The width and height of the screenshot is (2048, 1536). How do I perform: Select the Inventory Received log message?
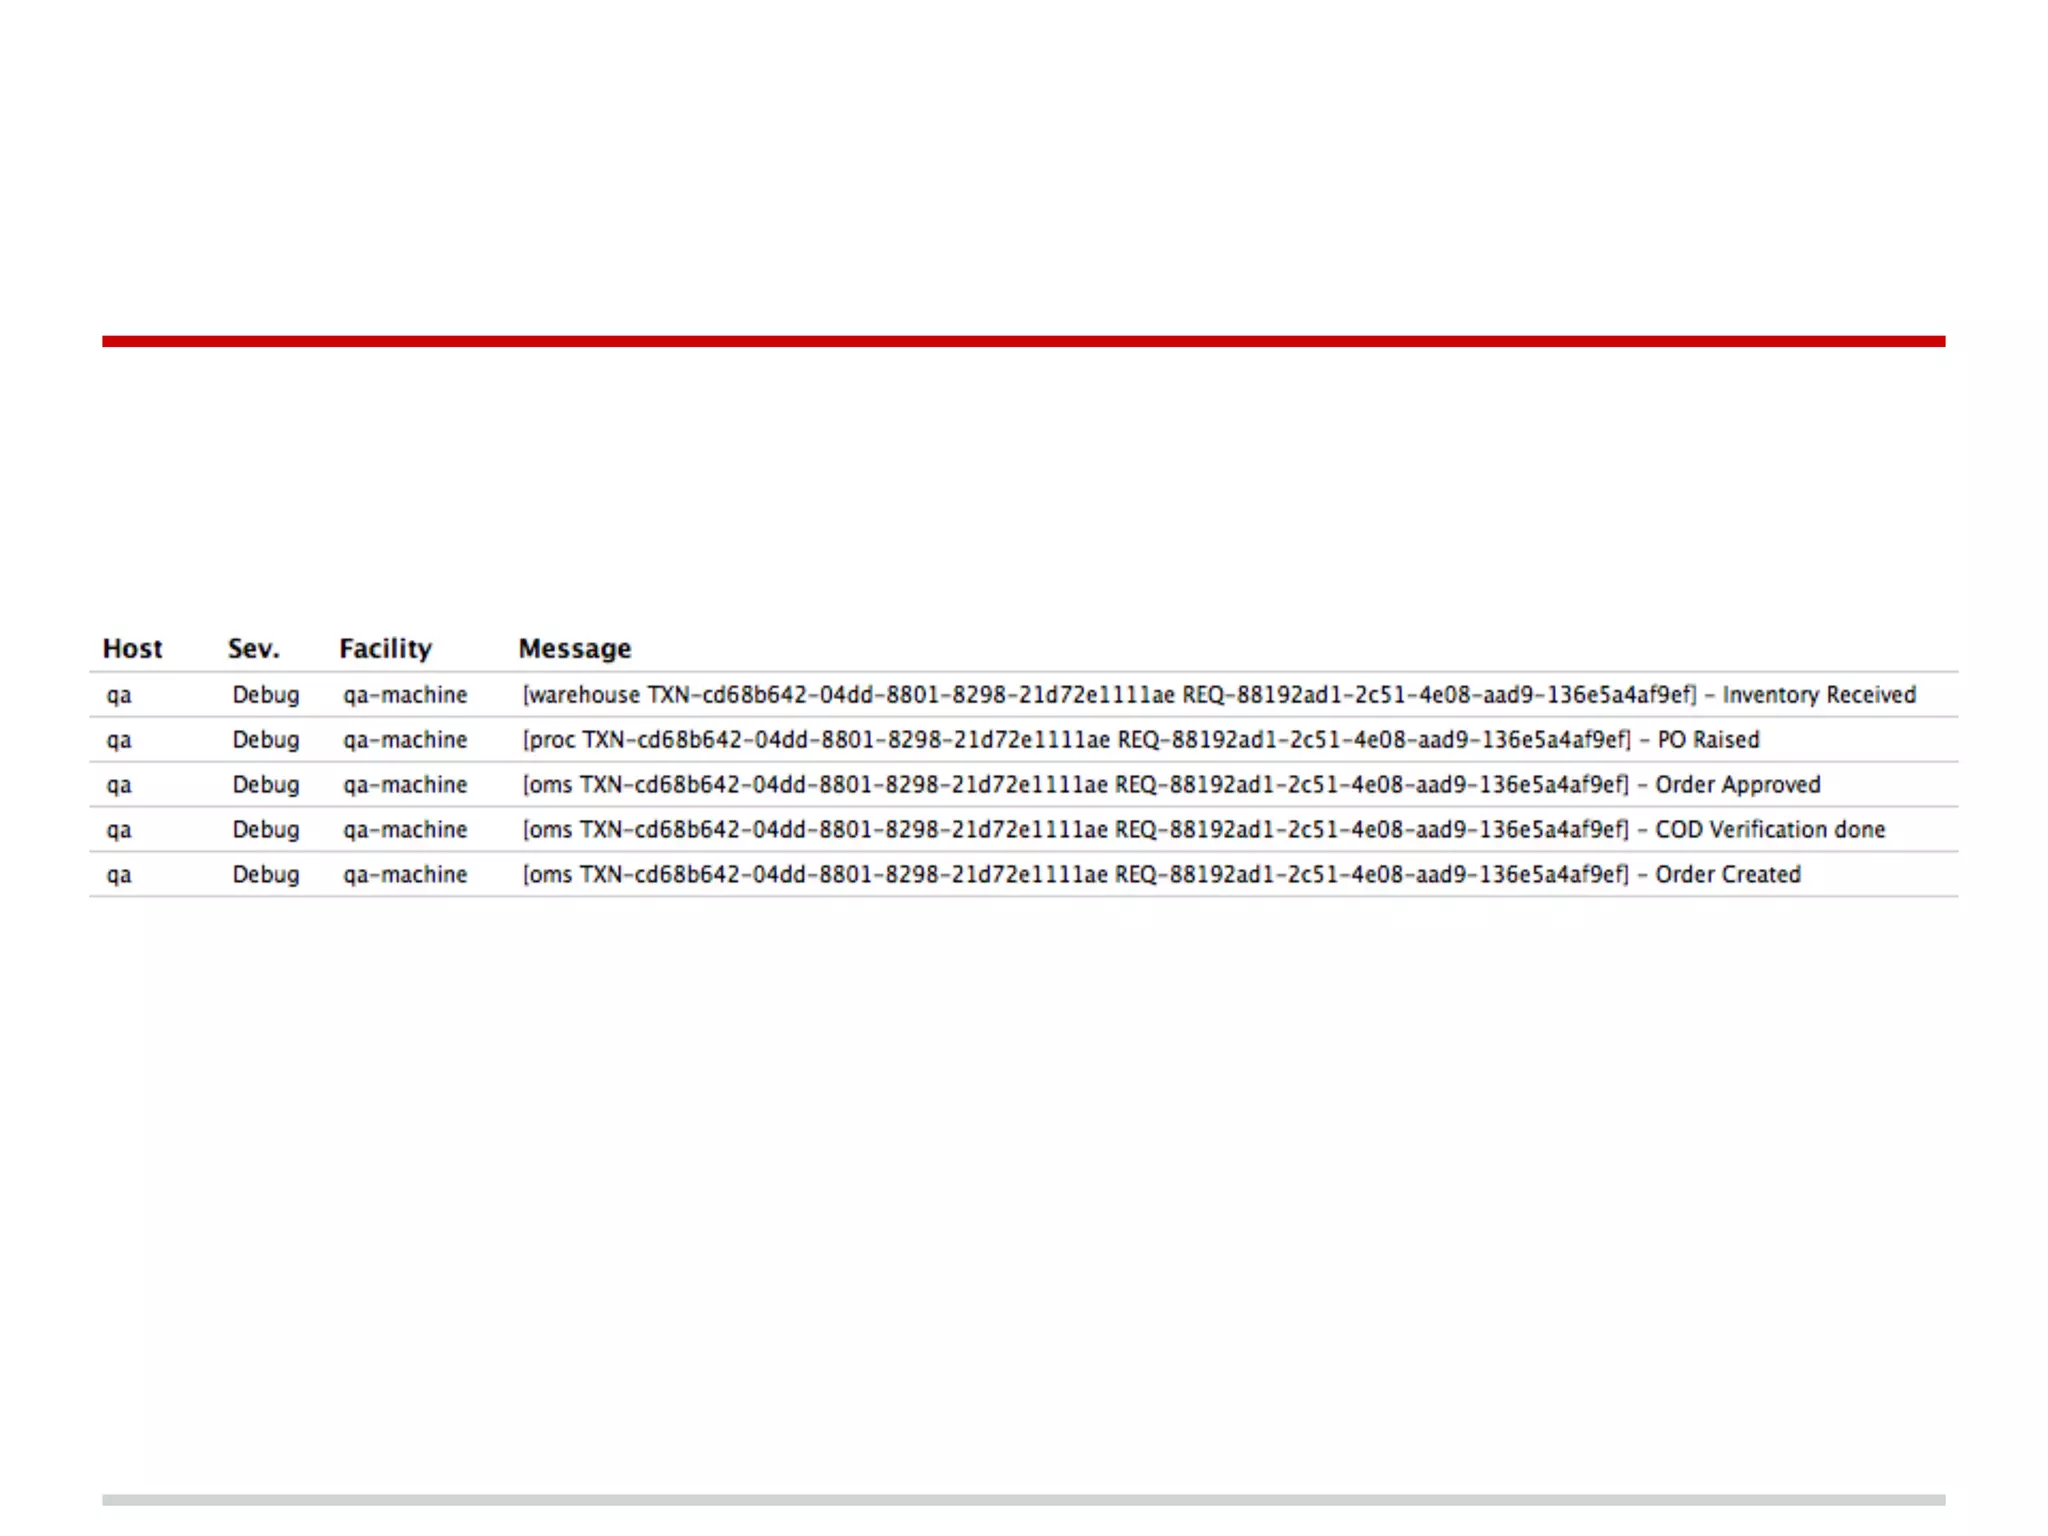click(1219, 695)
